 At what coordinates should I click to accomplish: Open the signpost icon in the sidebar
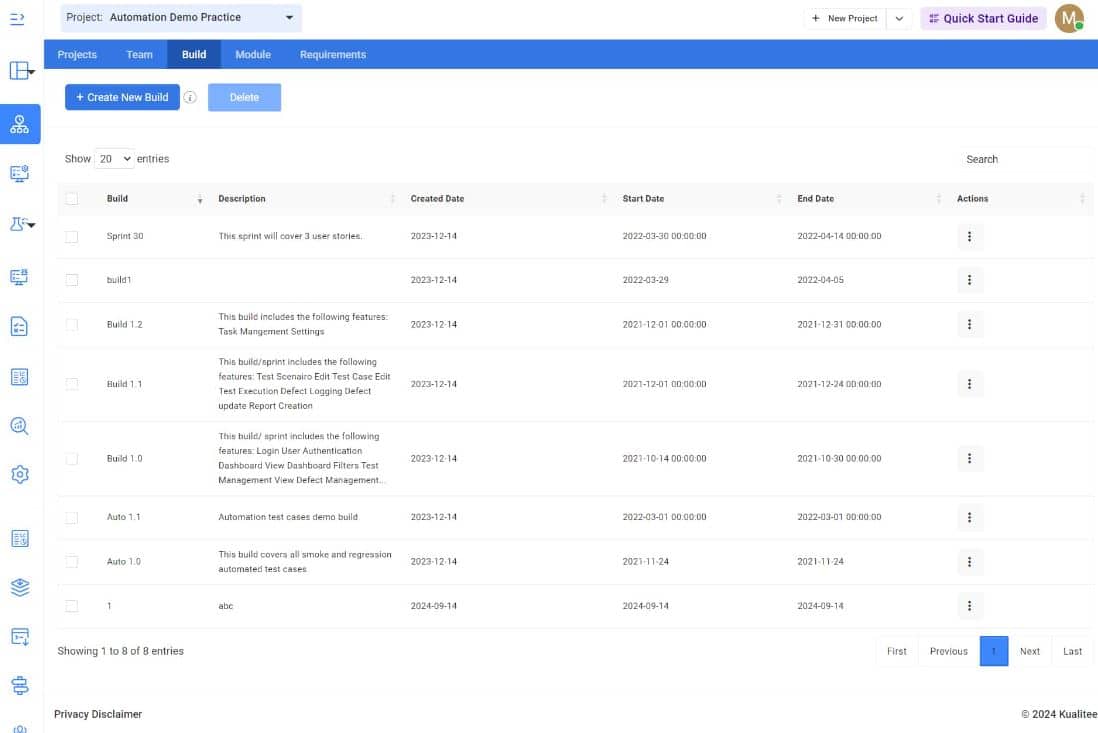point(20,685)
